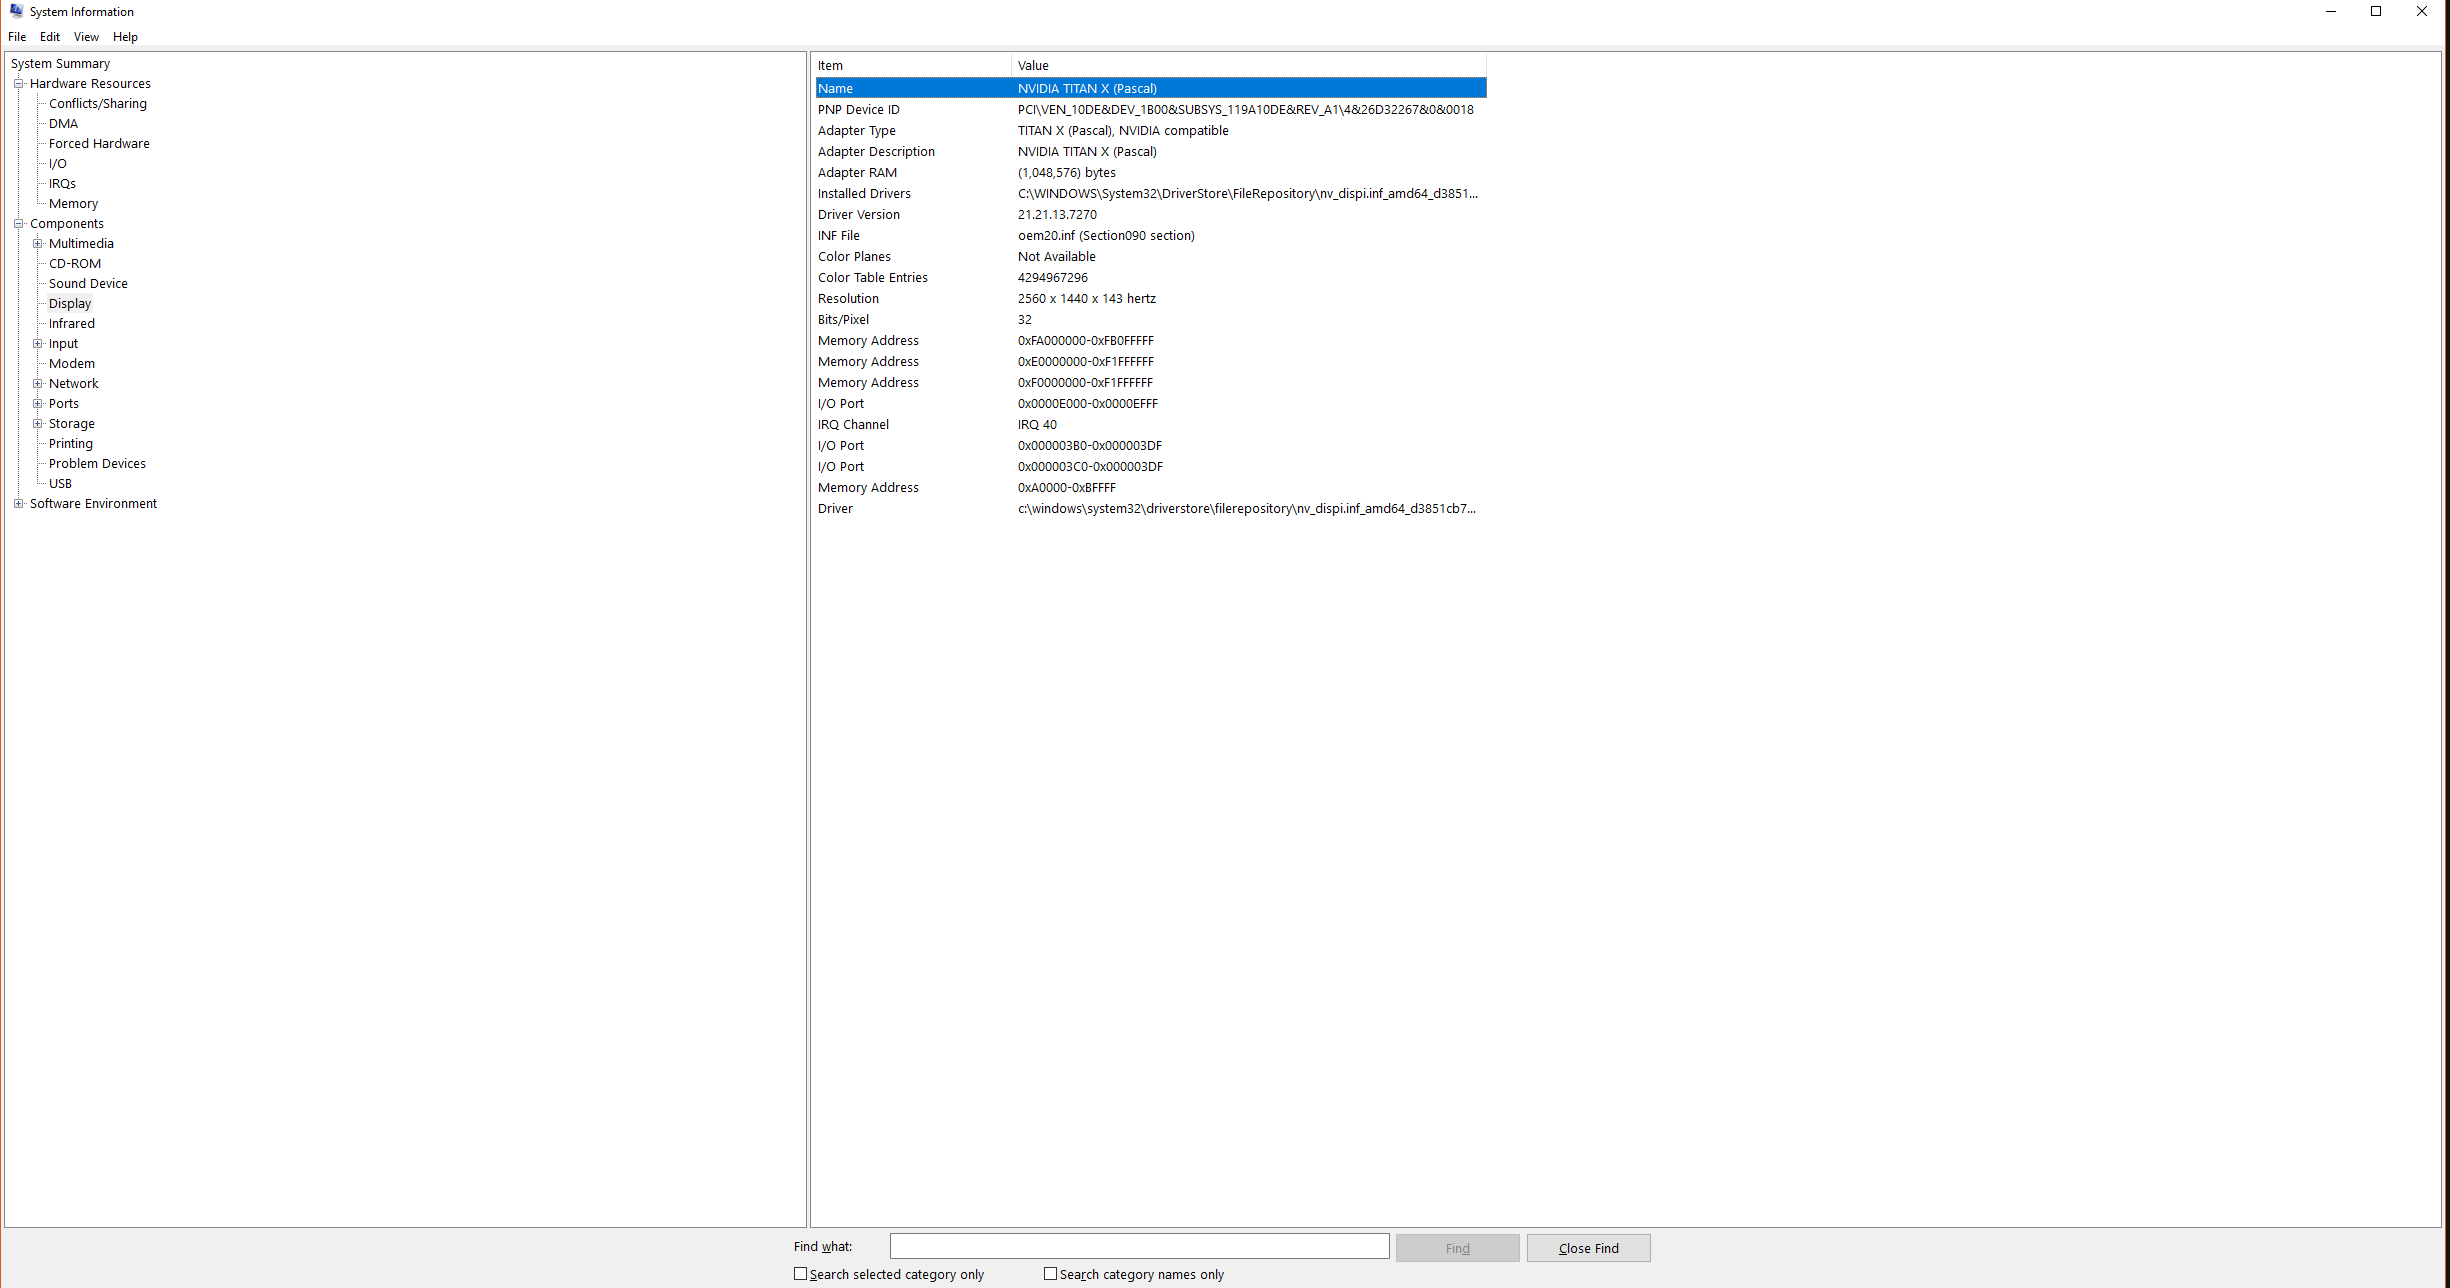Collapse the Hardware Resources node
Image resolution: width=2450 pixels, height=1288 pixels.
18,84
